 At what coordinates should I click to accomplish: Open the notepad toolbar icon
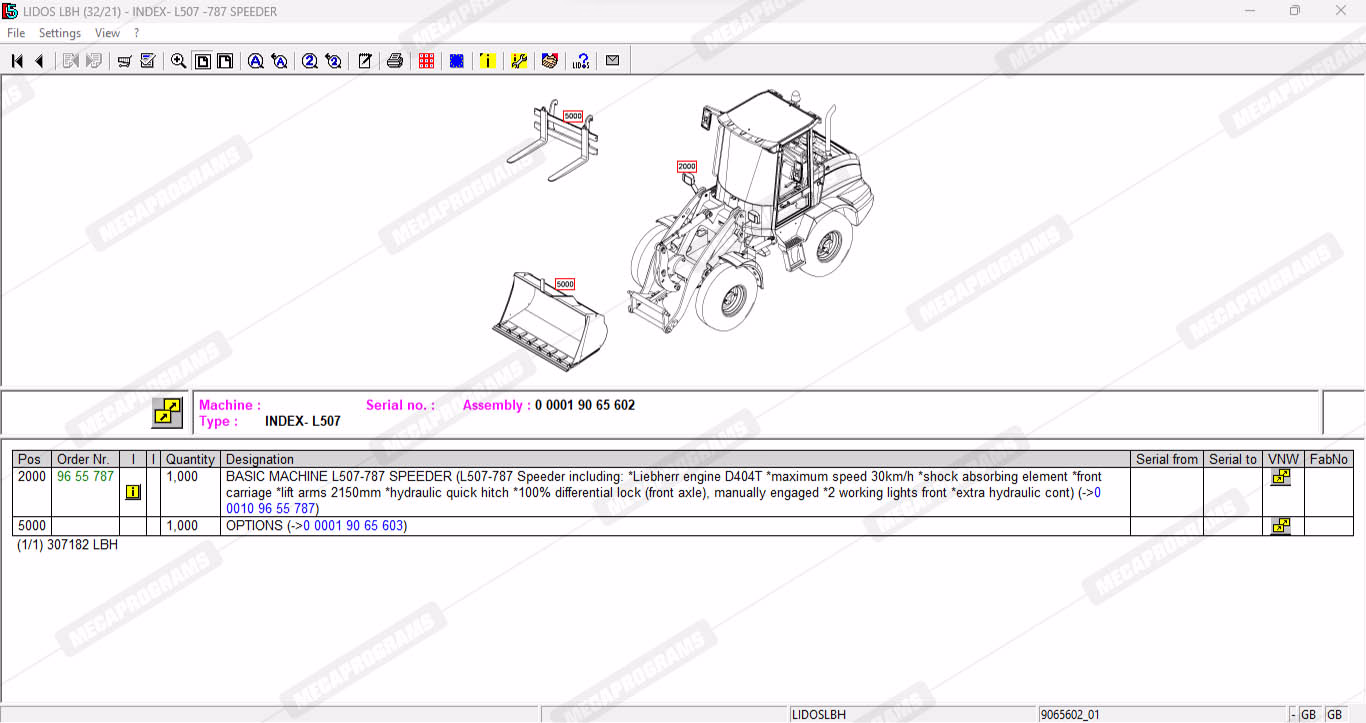[365, 61]
